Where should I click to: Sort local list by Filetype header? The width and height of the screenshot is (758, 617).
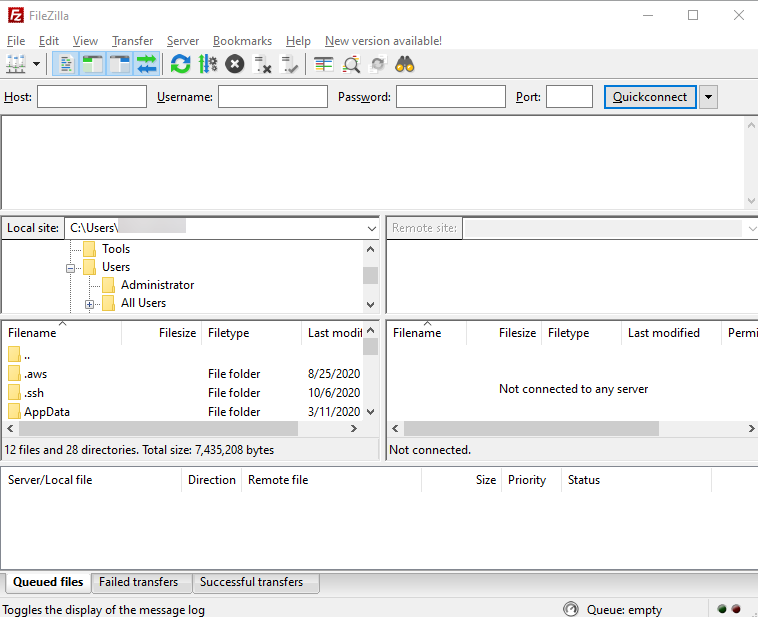(251, 333)
